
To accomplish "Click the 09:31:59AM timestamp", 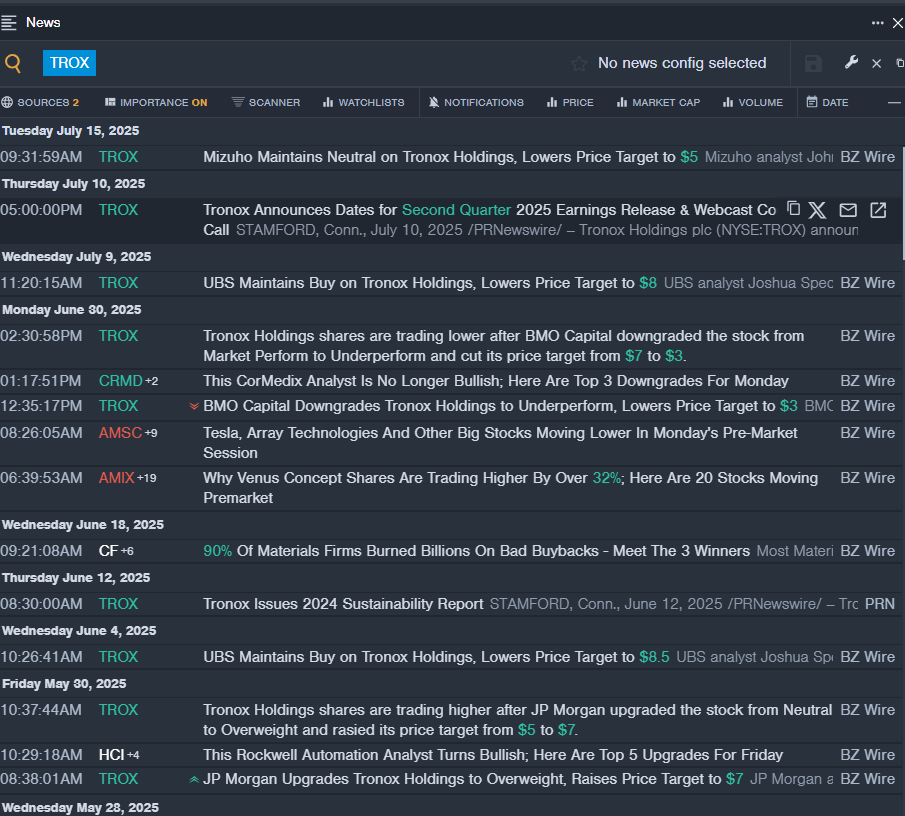I will 41,157.
